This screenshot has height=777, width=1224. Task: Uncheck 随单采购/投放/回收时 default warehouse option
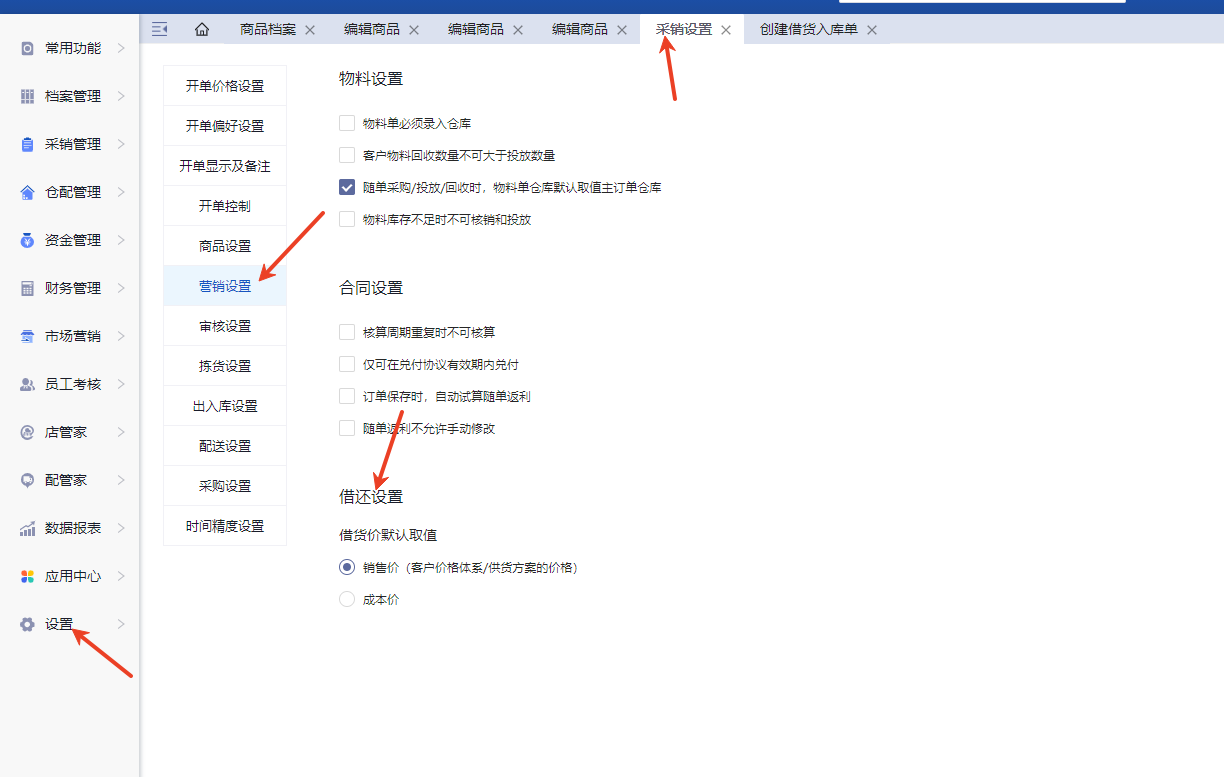(347, 187)
